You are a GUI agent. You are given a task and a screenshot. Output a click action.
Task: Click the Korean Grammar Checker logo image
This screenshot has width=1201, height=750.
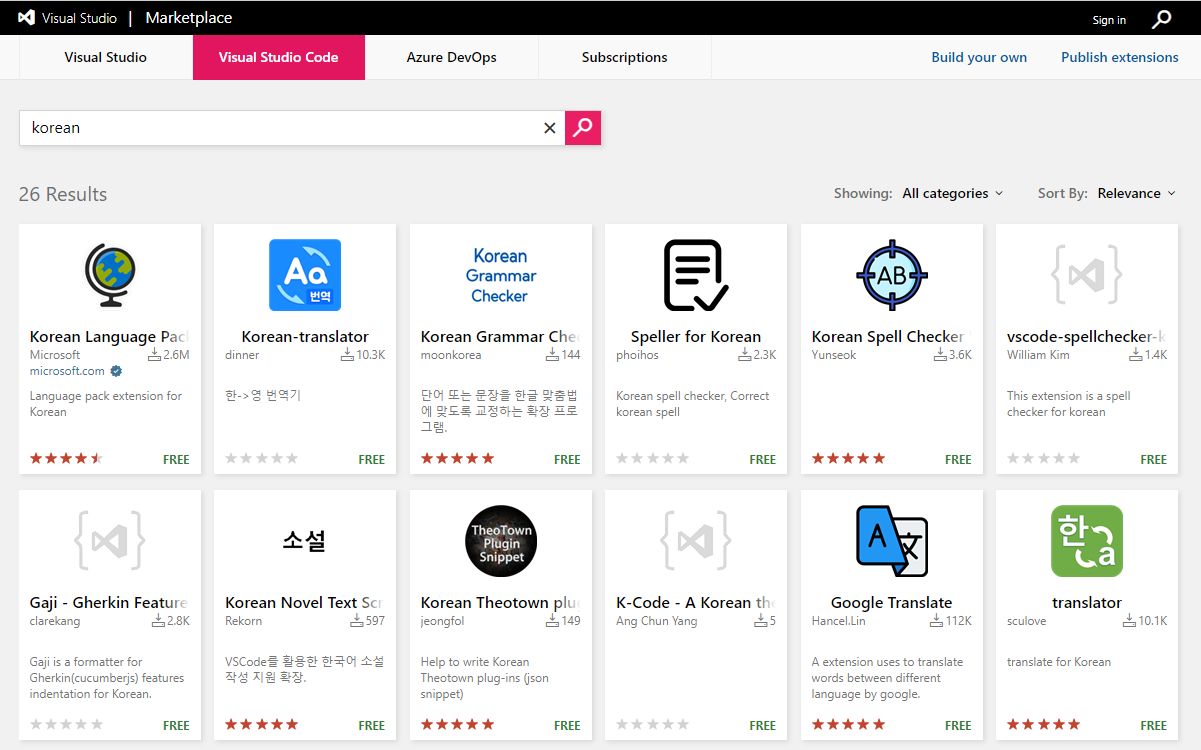[x=501, y=275]
